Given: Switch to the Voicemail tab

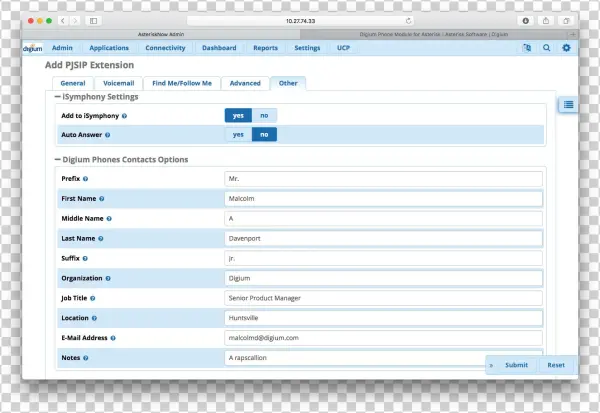Looking at the screenshot, I should click(x=118, y=83).
